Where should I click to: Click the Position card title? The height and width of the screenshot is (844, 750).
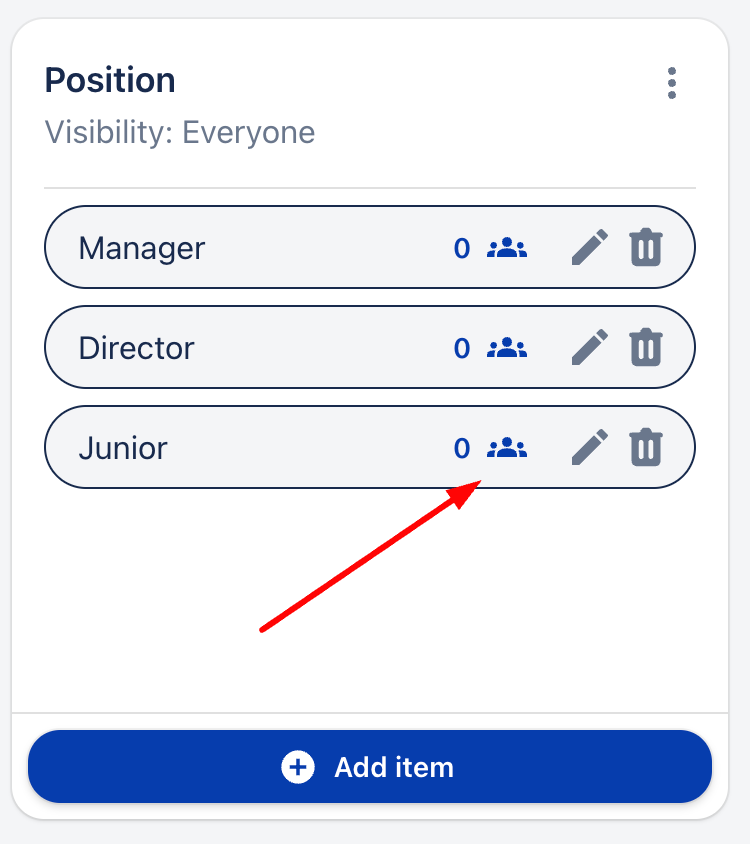[x=110, y=80]
